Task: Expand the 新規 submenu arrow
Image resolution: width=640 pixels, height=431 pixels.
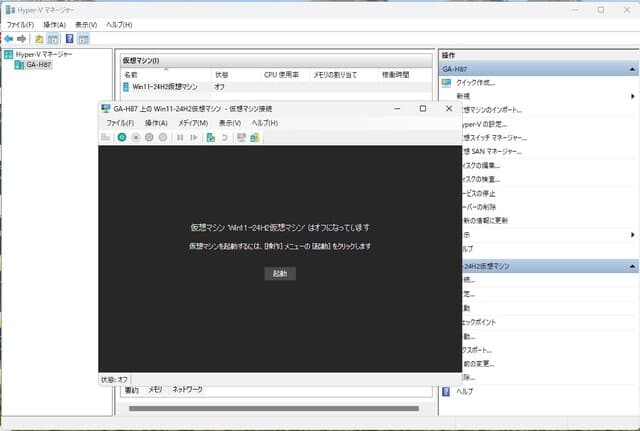Action: coord(632,96)
